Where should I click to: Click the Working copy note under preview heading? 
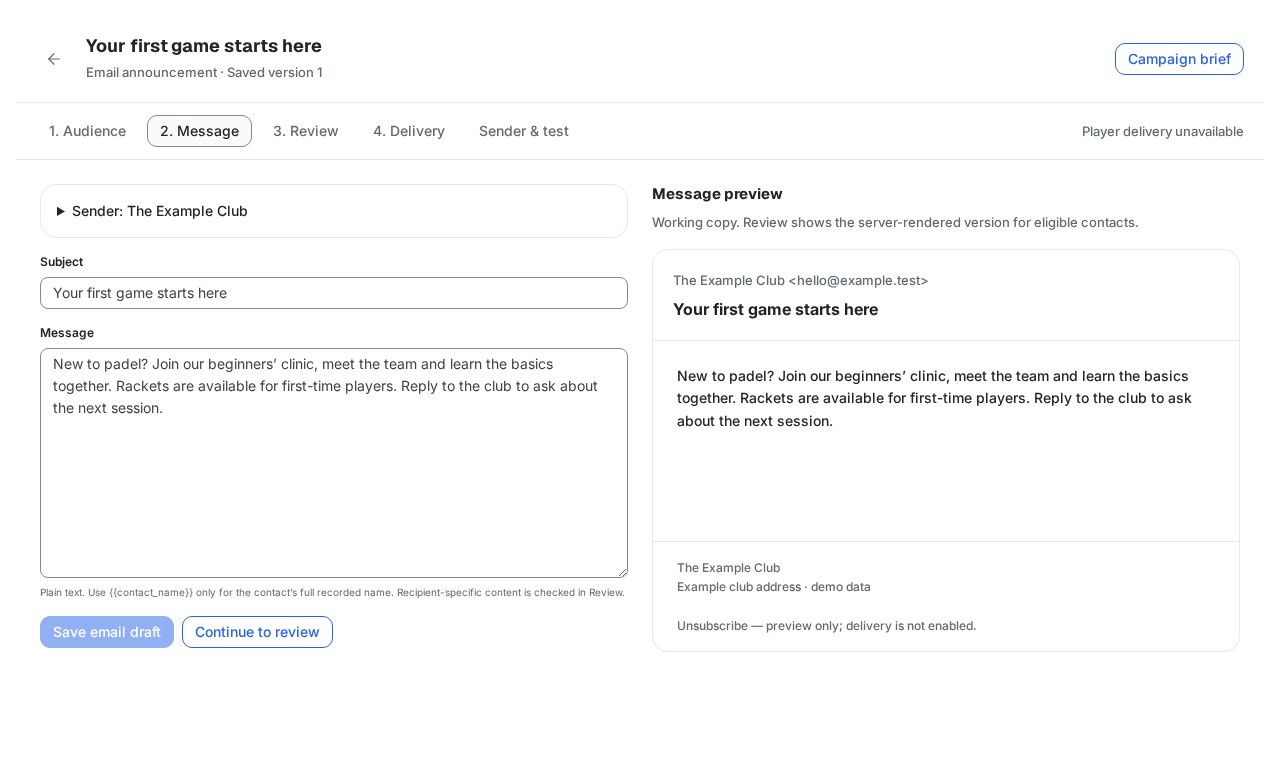(895, 222)
